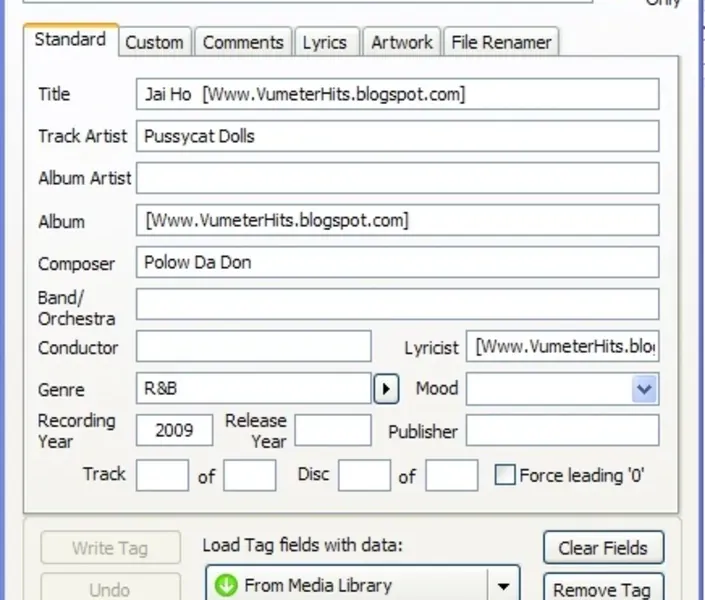Enable Force leading '0' checkbox
Screen dimensions: 705x600
504,475
